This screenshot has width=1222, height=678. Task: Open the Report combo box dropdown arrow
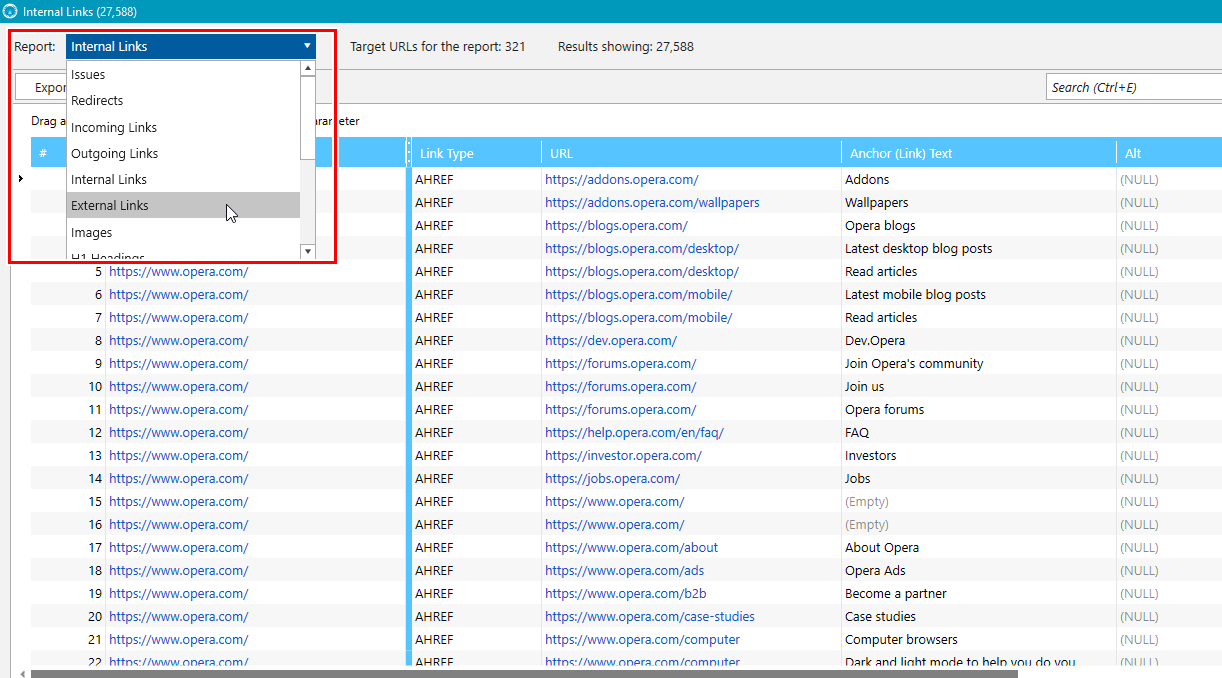307,46
